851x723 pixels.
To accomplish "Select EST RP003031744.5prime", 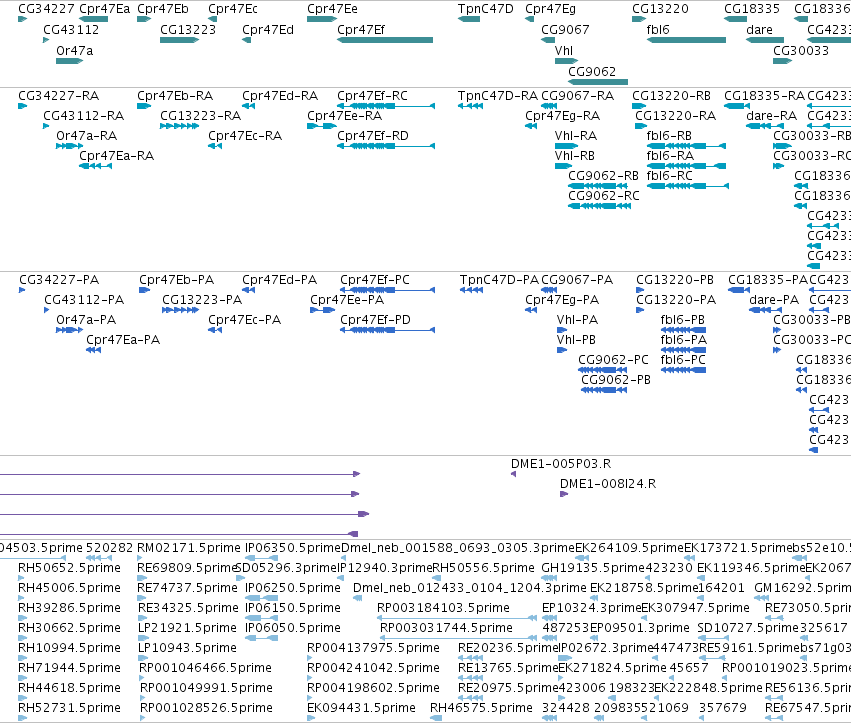I will pyautogui.click(x=459, y=638).
